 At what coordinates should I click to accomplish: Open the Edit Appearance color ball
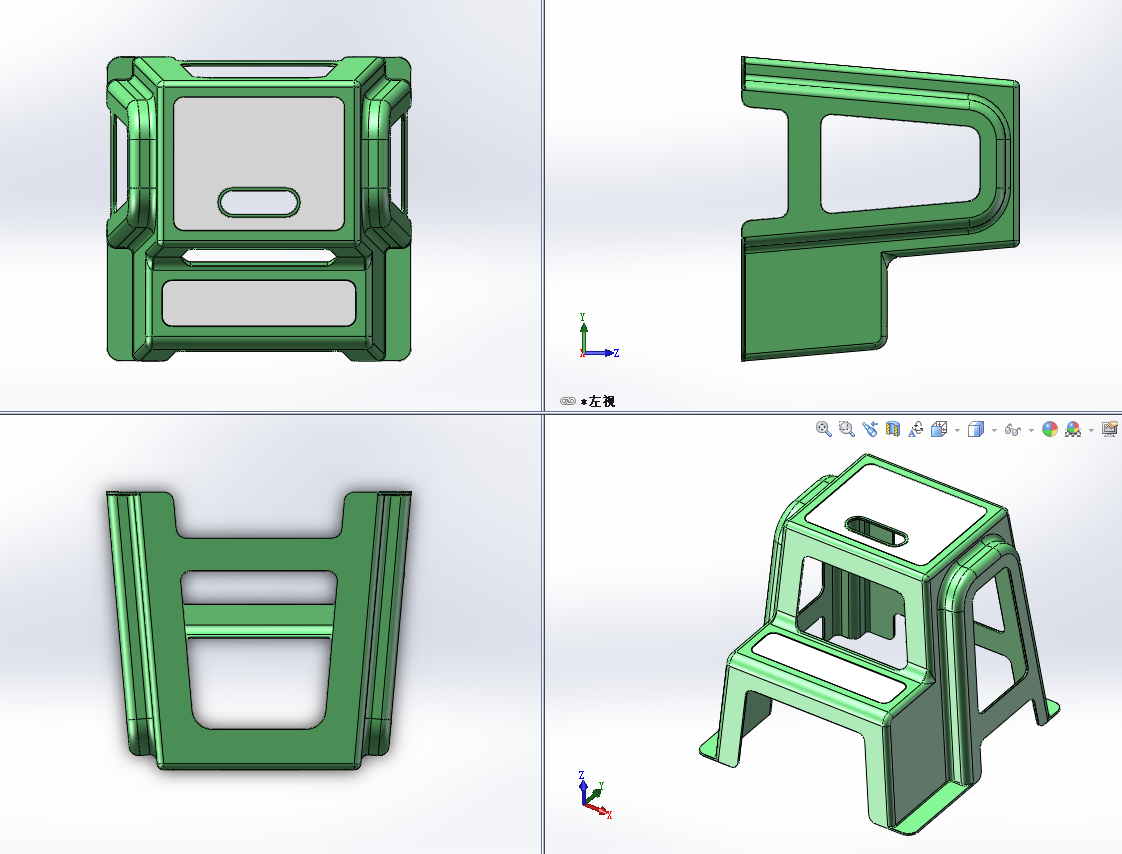(x=1050, y=429)
